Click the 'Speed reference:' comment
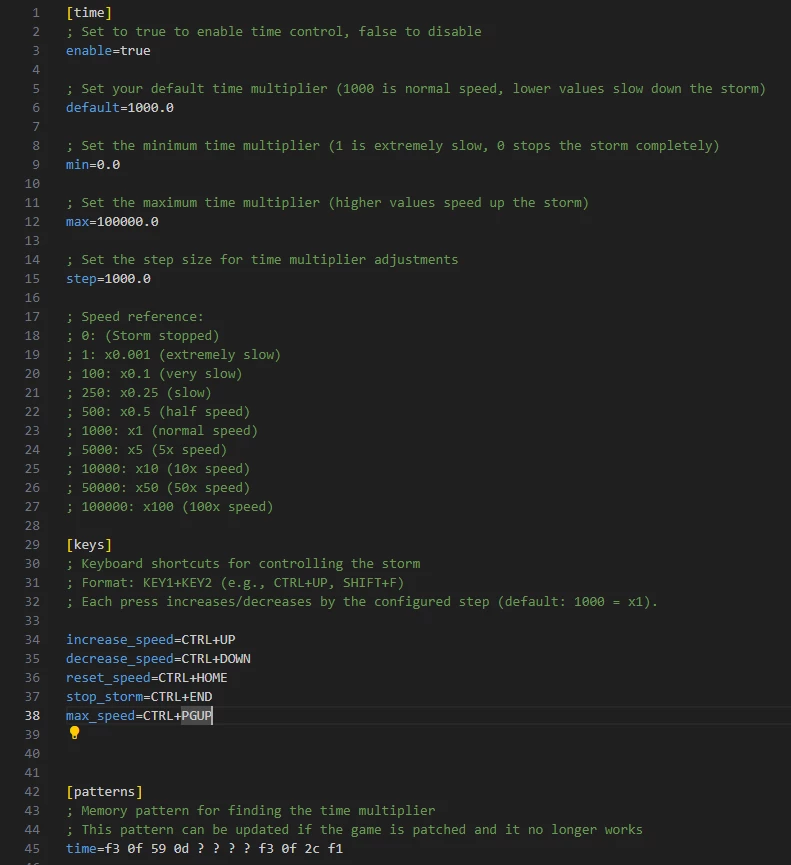The height and width of the screenshot is (865, 791). coord(134,316)
